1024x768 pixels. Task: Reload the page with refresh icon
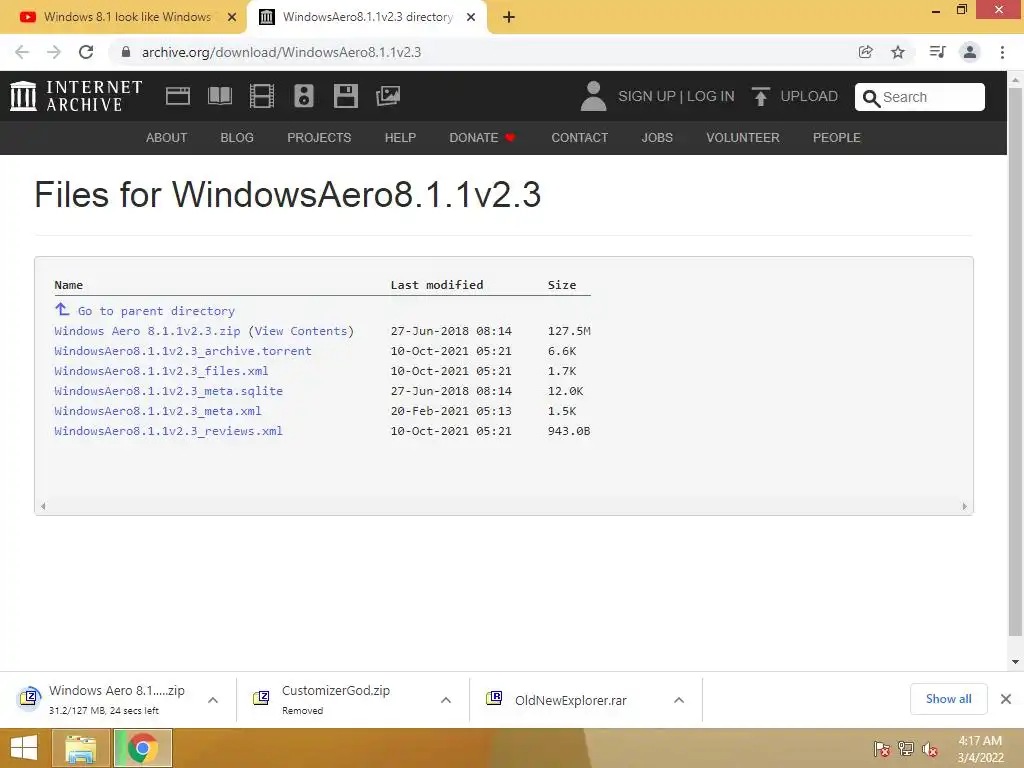point(86,52)
